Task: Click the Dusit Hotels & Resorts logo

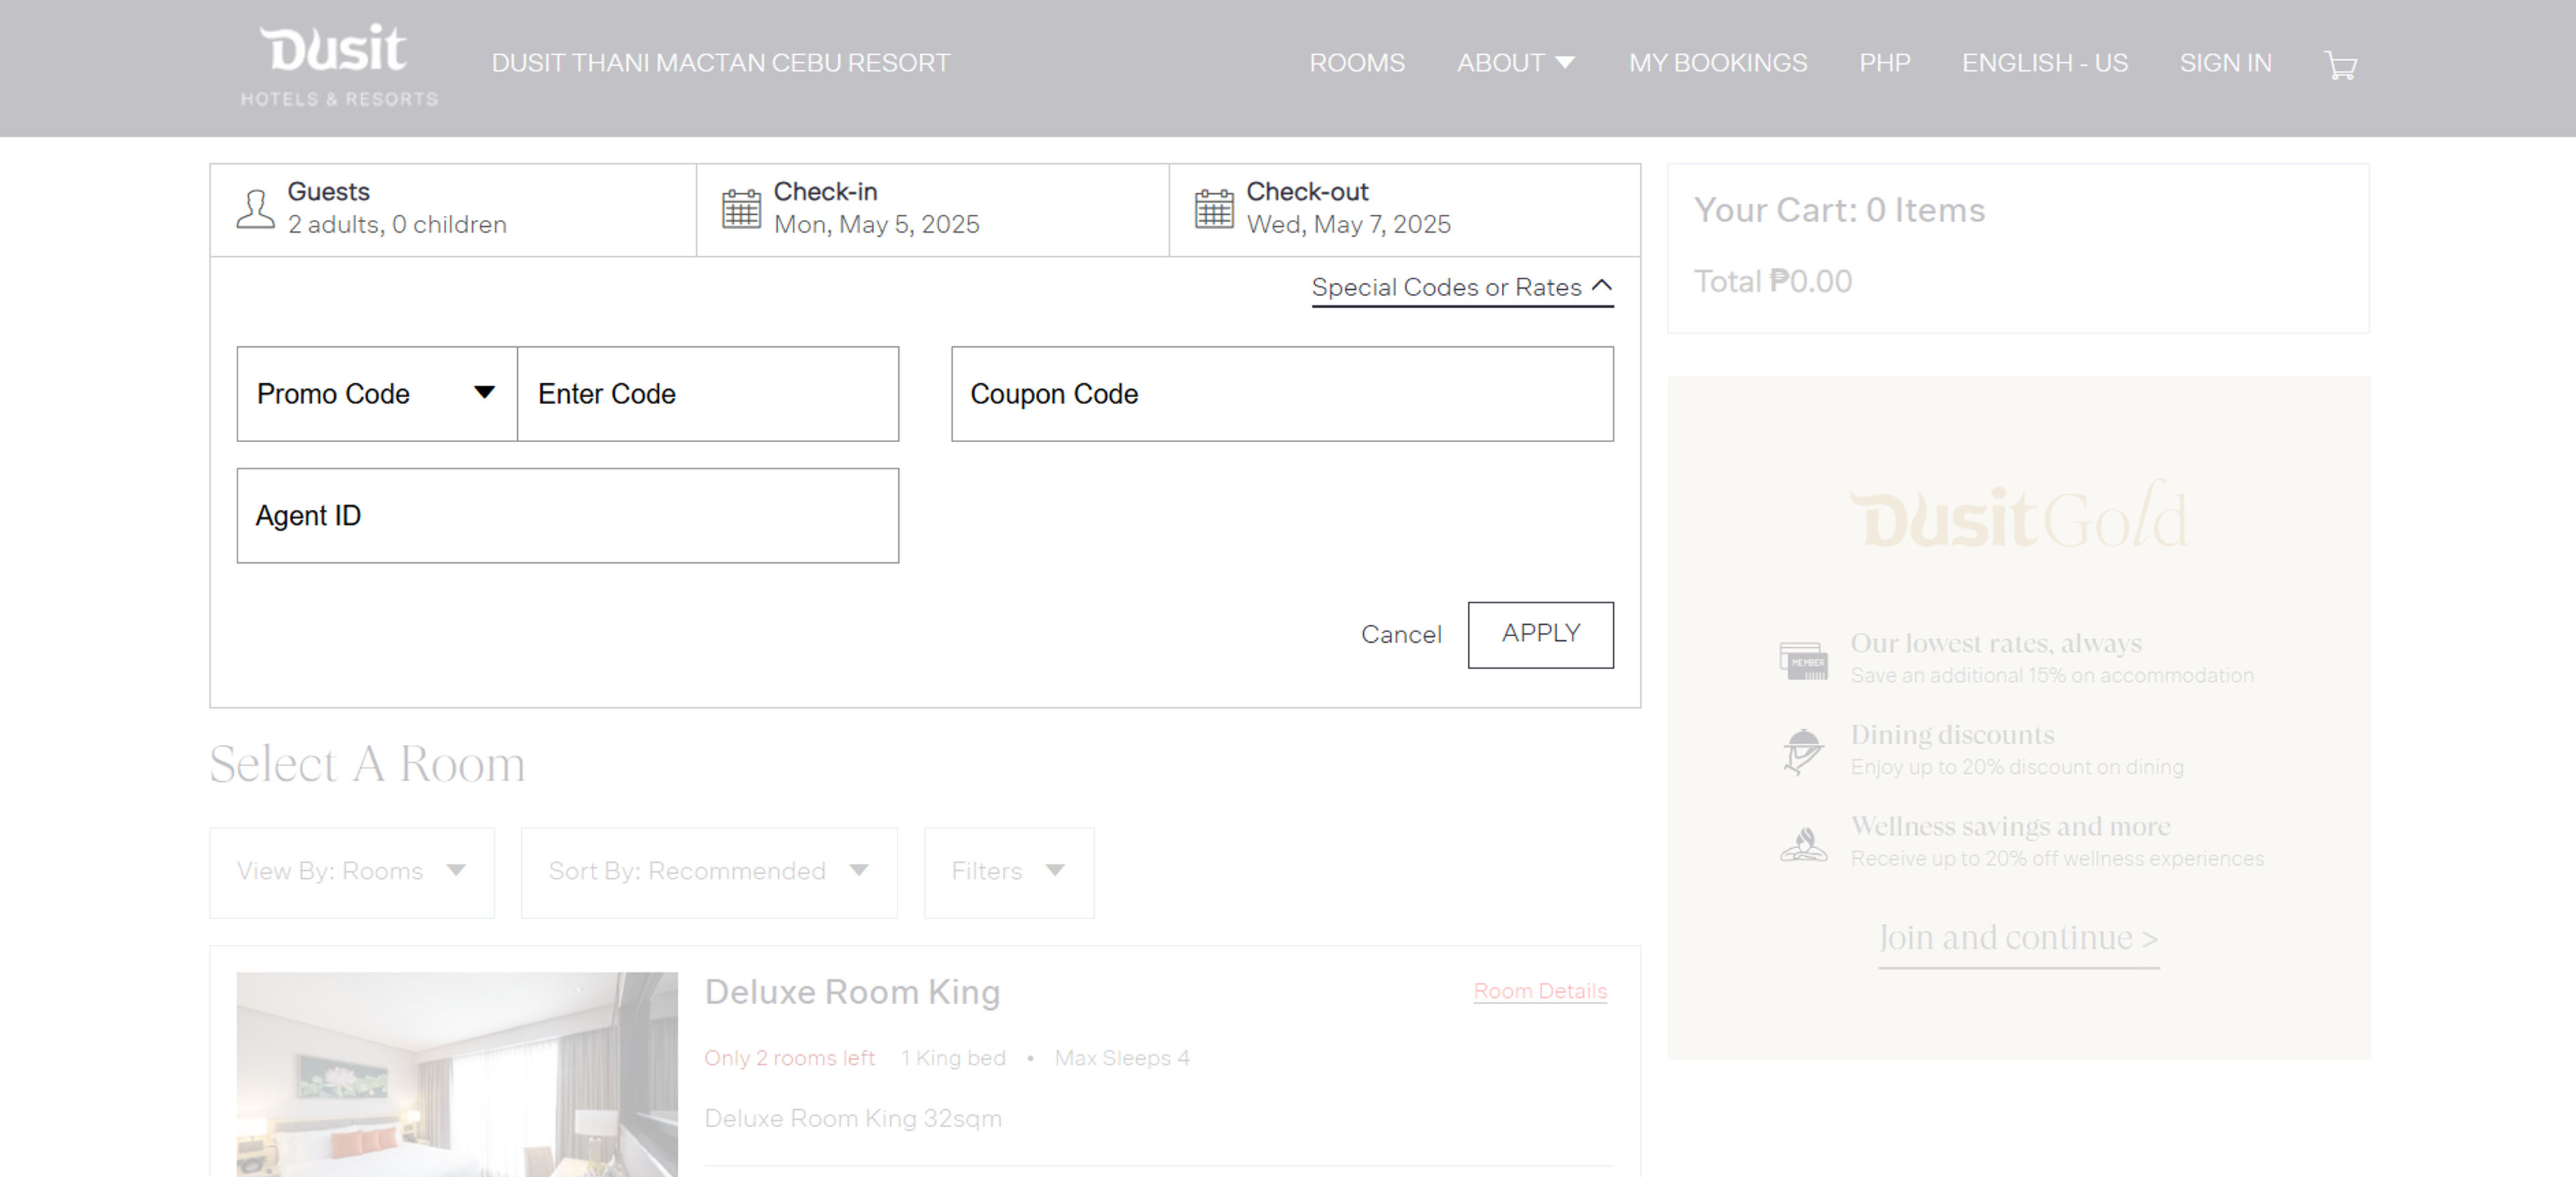Action: [x=339, y=65]
